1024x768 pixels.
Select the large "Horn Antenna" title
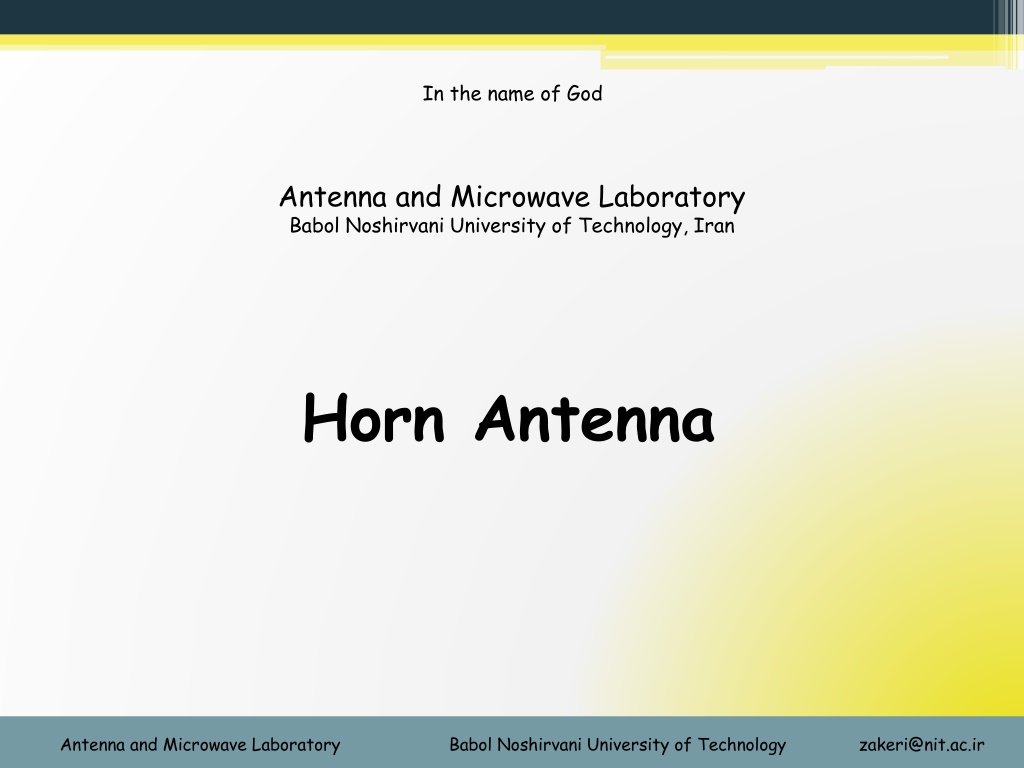[509, 419]
